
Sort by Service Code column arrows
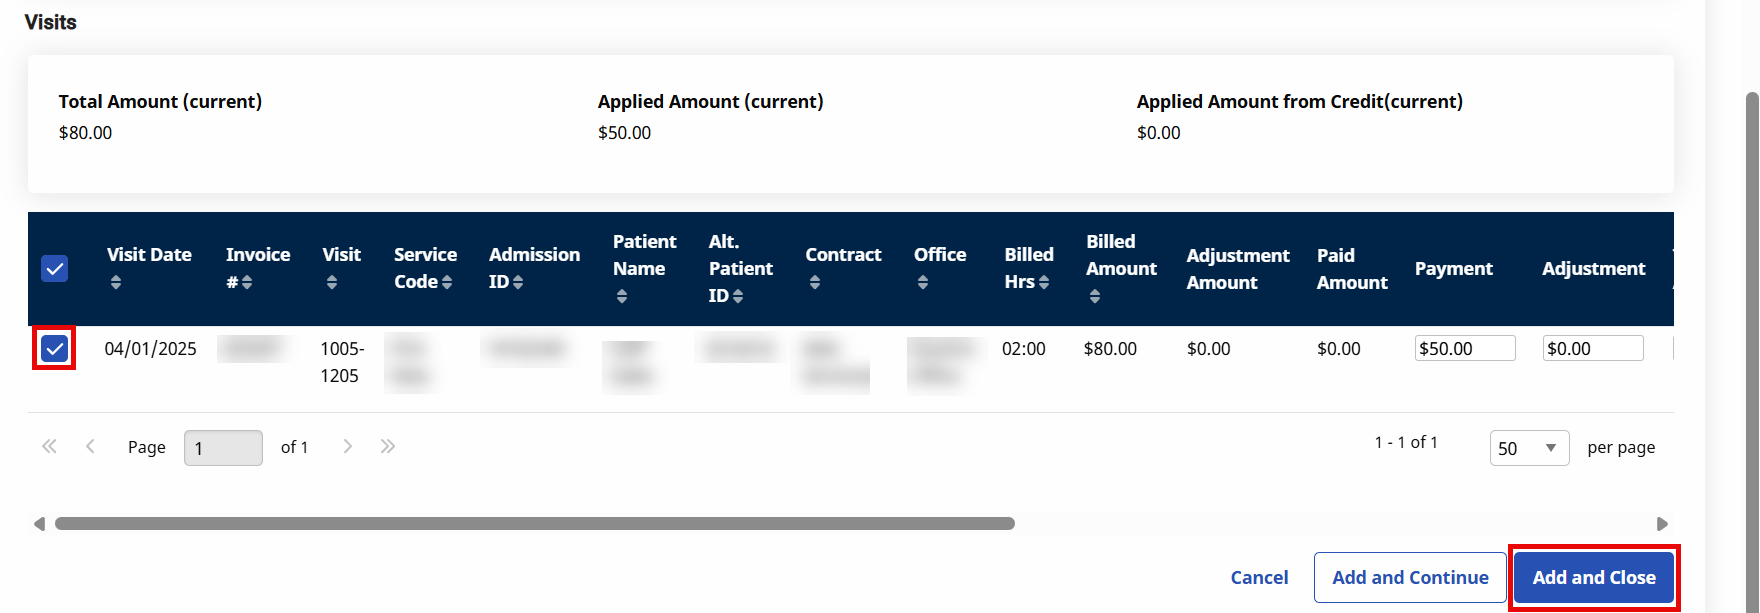tap(447, 283)
